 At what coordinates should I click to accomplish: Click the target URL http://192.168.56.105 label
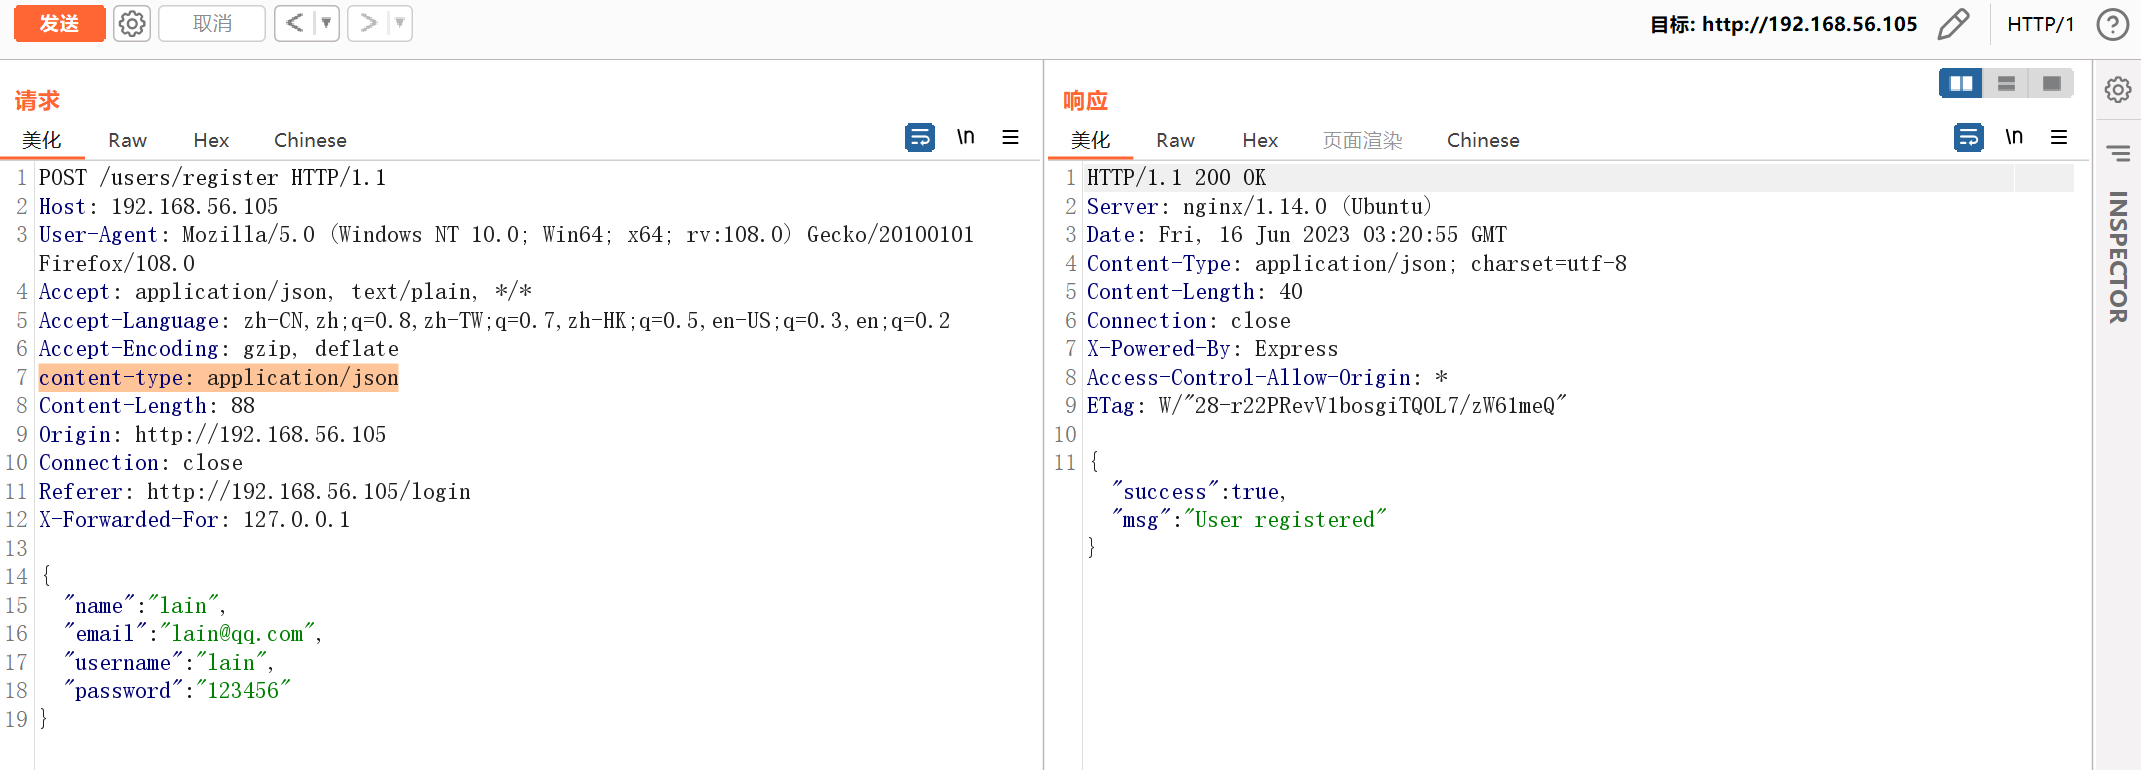tap(1810, 24)
